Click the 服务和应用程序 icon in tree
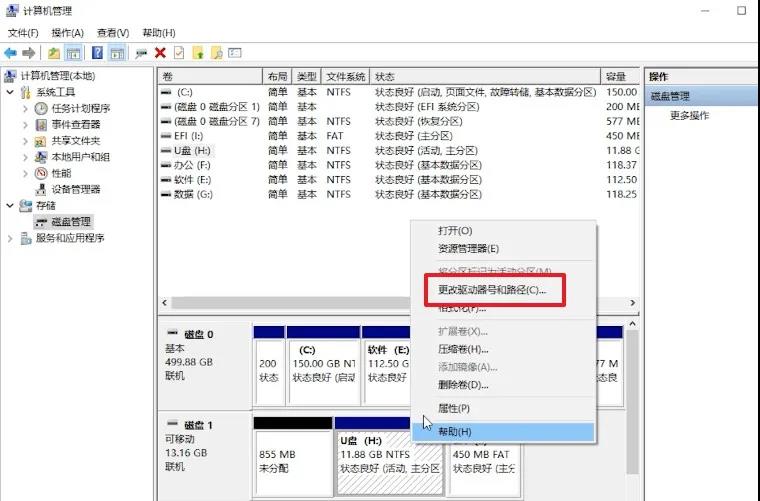This screenshot has width=760, height=501. 26,238
